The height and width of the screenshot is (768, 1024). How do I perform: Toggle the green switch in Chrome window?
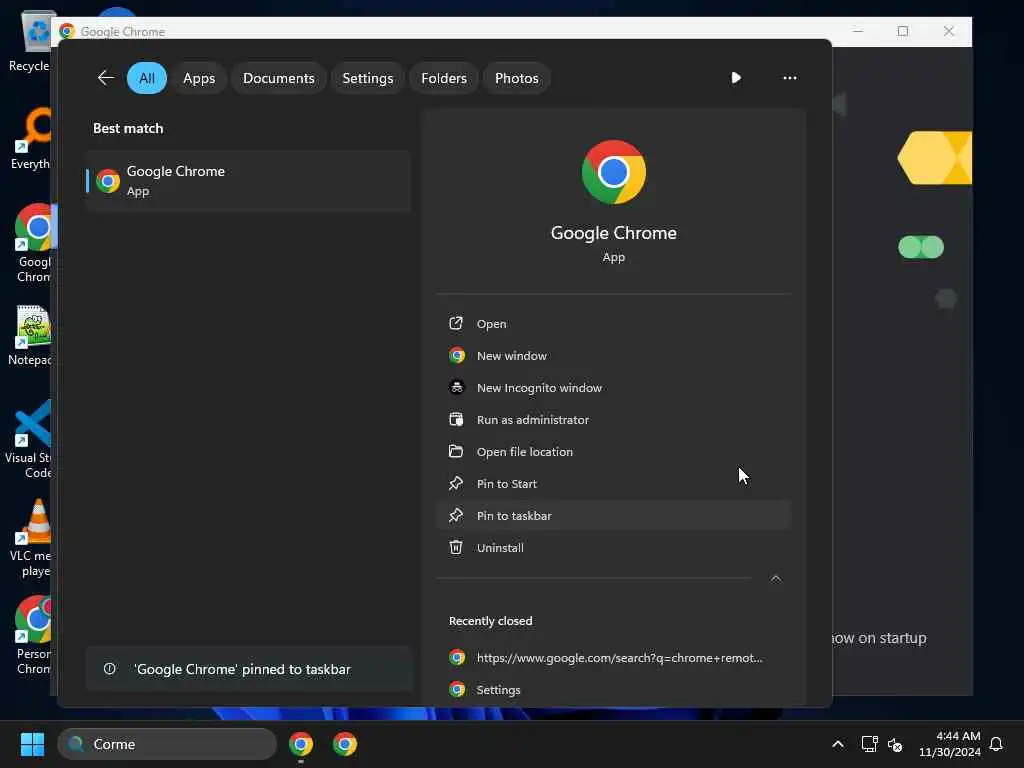tap(921, 247)
